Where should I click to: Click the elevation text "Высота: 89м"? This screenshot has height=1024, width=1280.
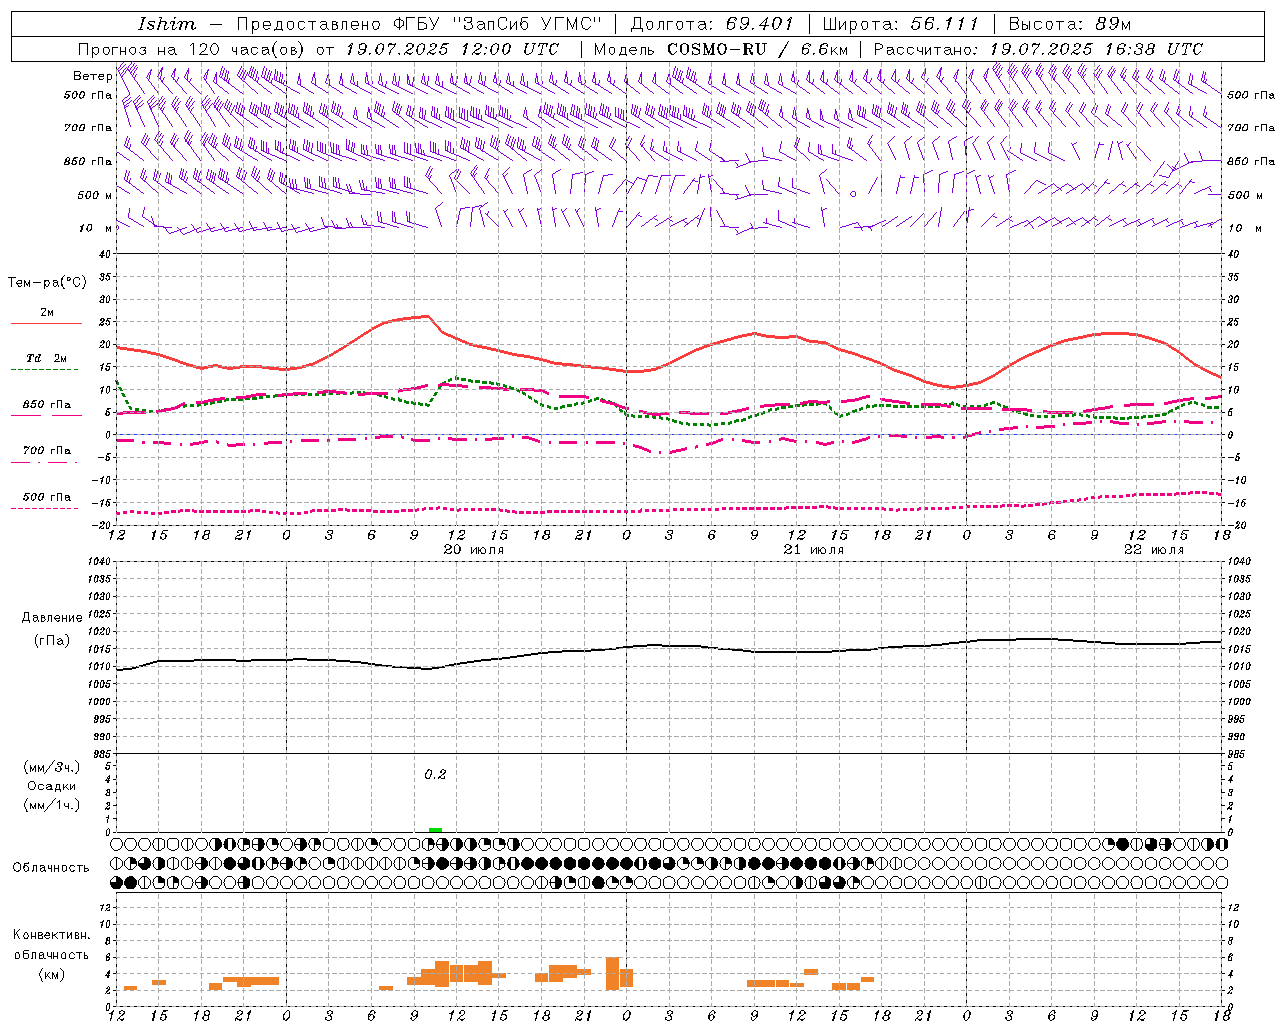coord(1070,24)
